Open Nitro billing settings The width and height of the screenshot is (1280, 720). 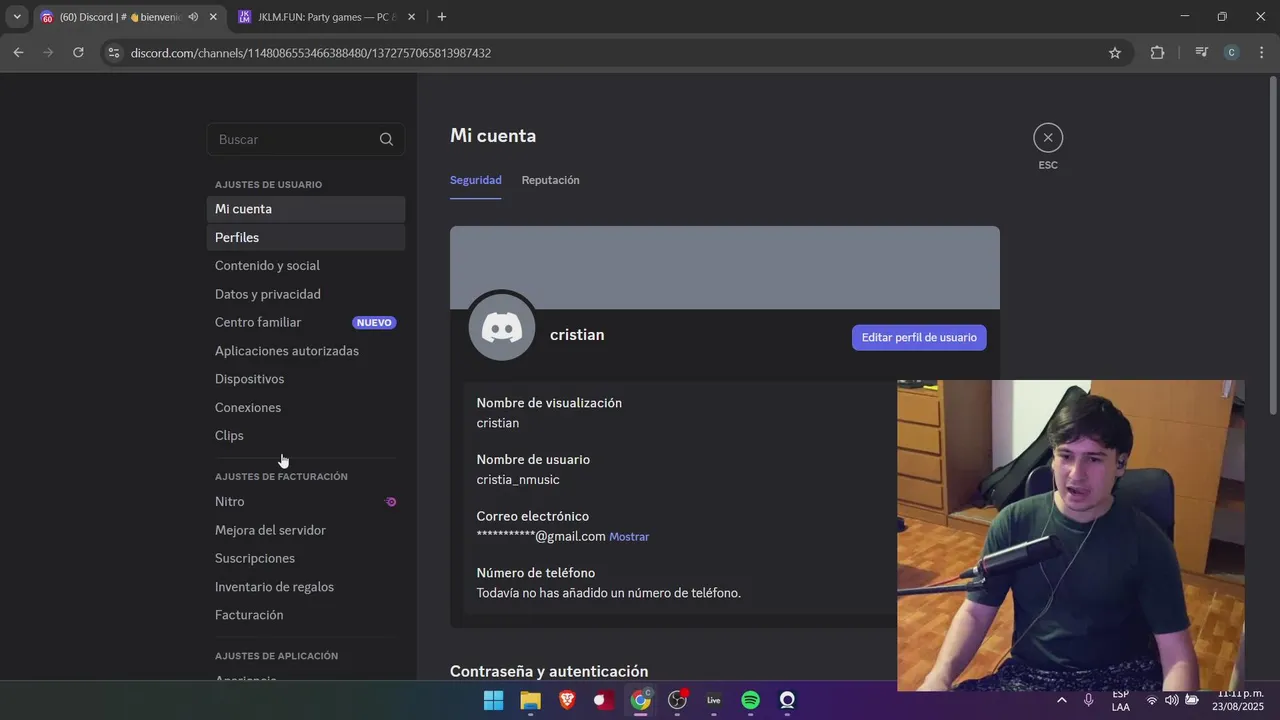pyautogui.click(x=306, y=502)
